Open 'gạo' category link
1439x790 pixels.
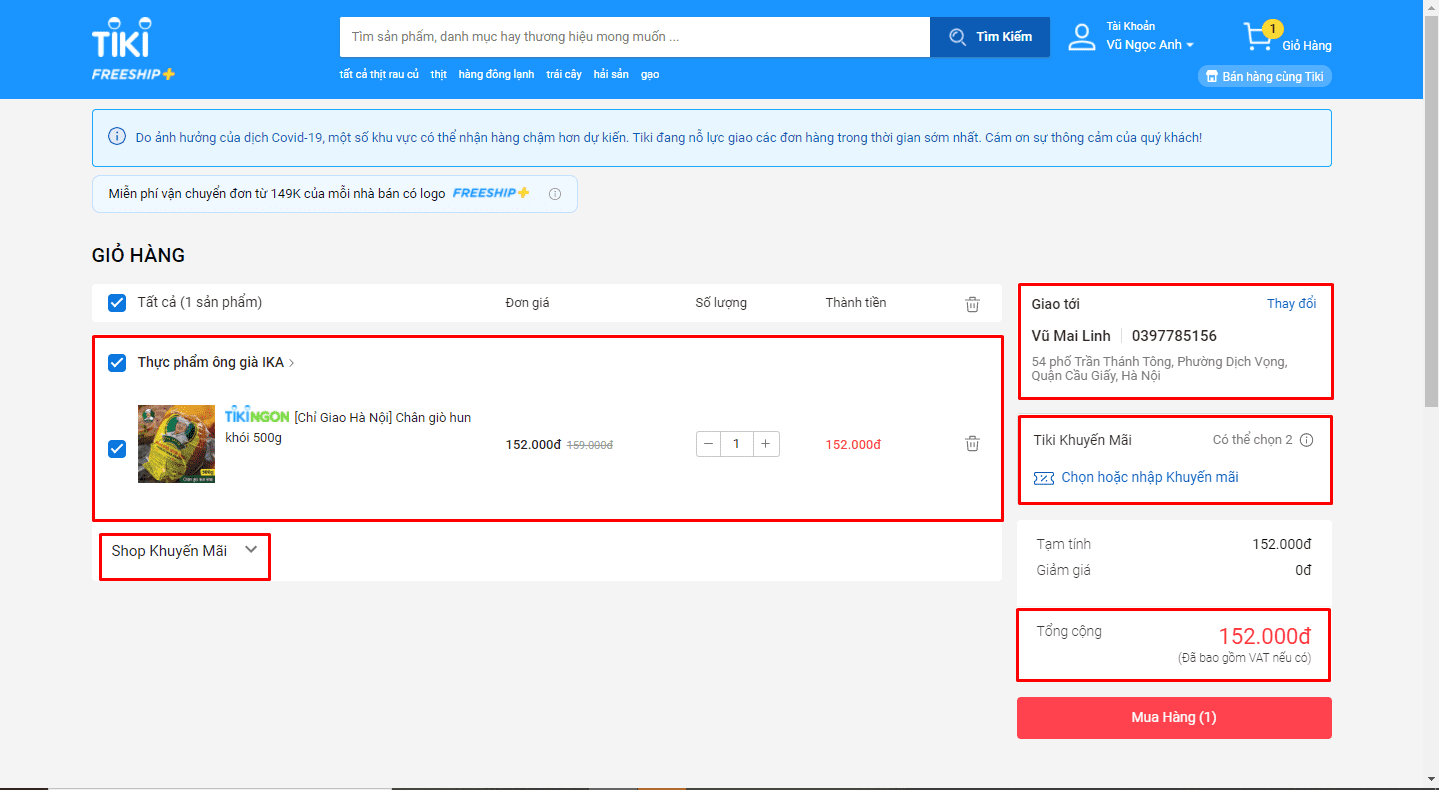pos(650,74)
